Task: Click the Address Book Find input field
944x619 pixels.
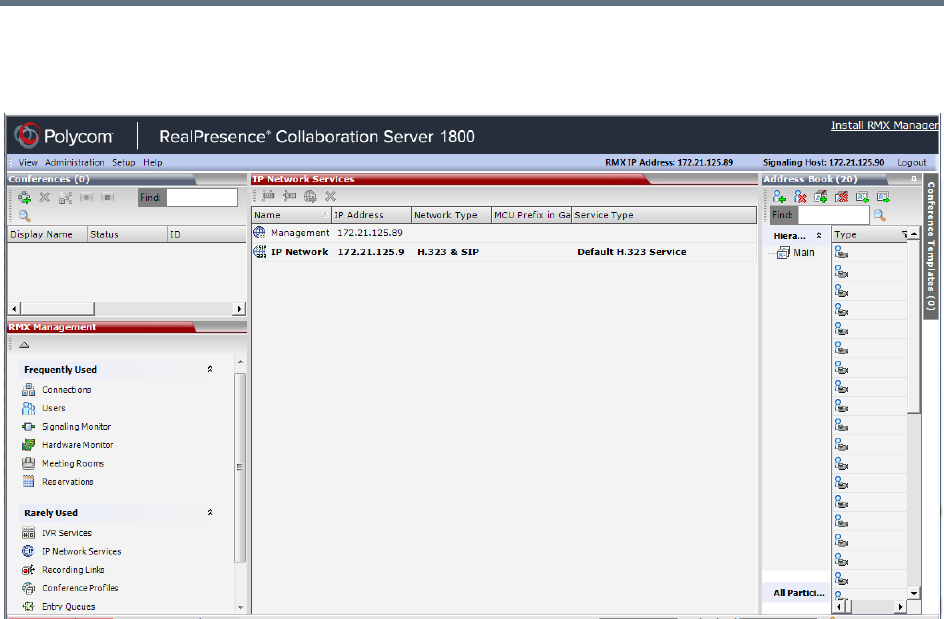Action: pyautogui.click(x=833, y=215)
